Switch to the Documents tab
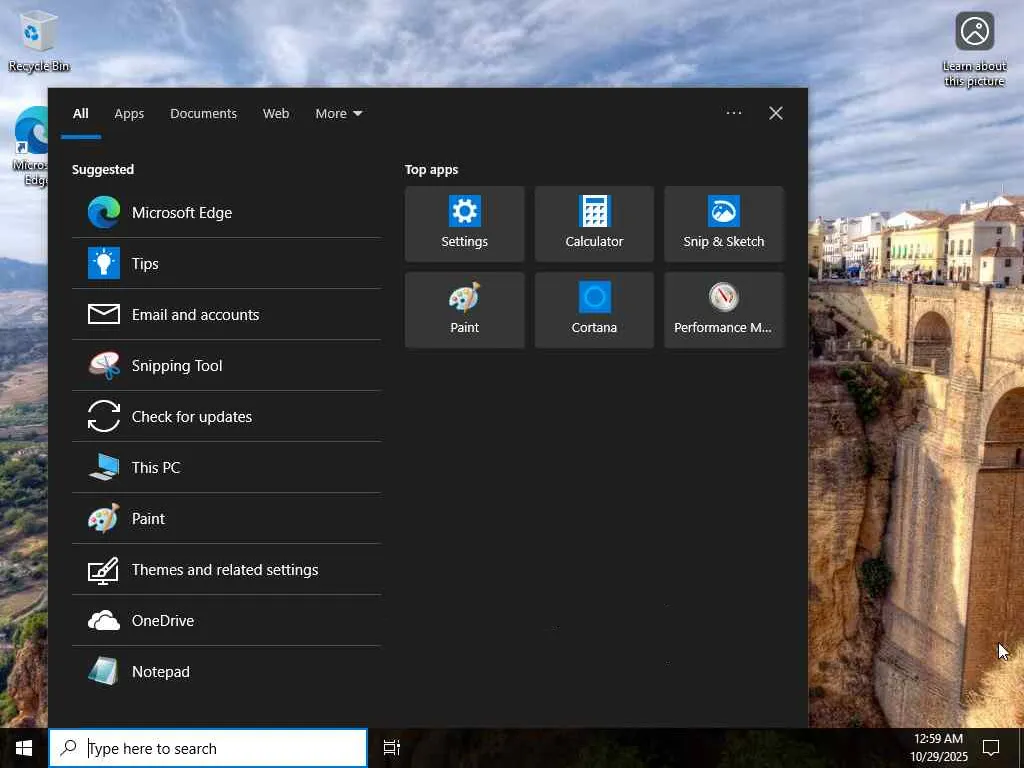 (x=203, y=114)
